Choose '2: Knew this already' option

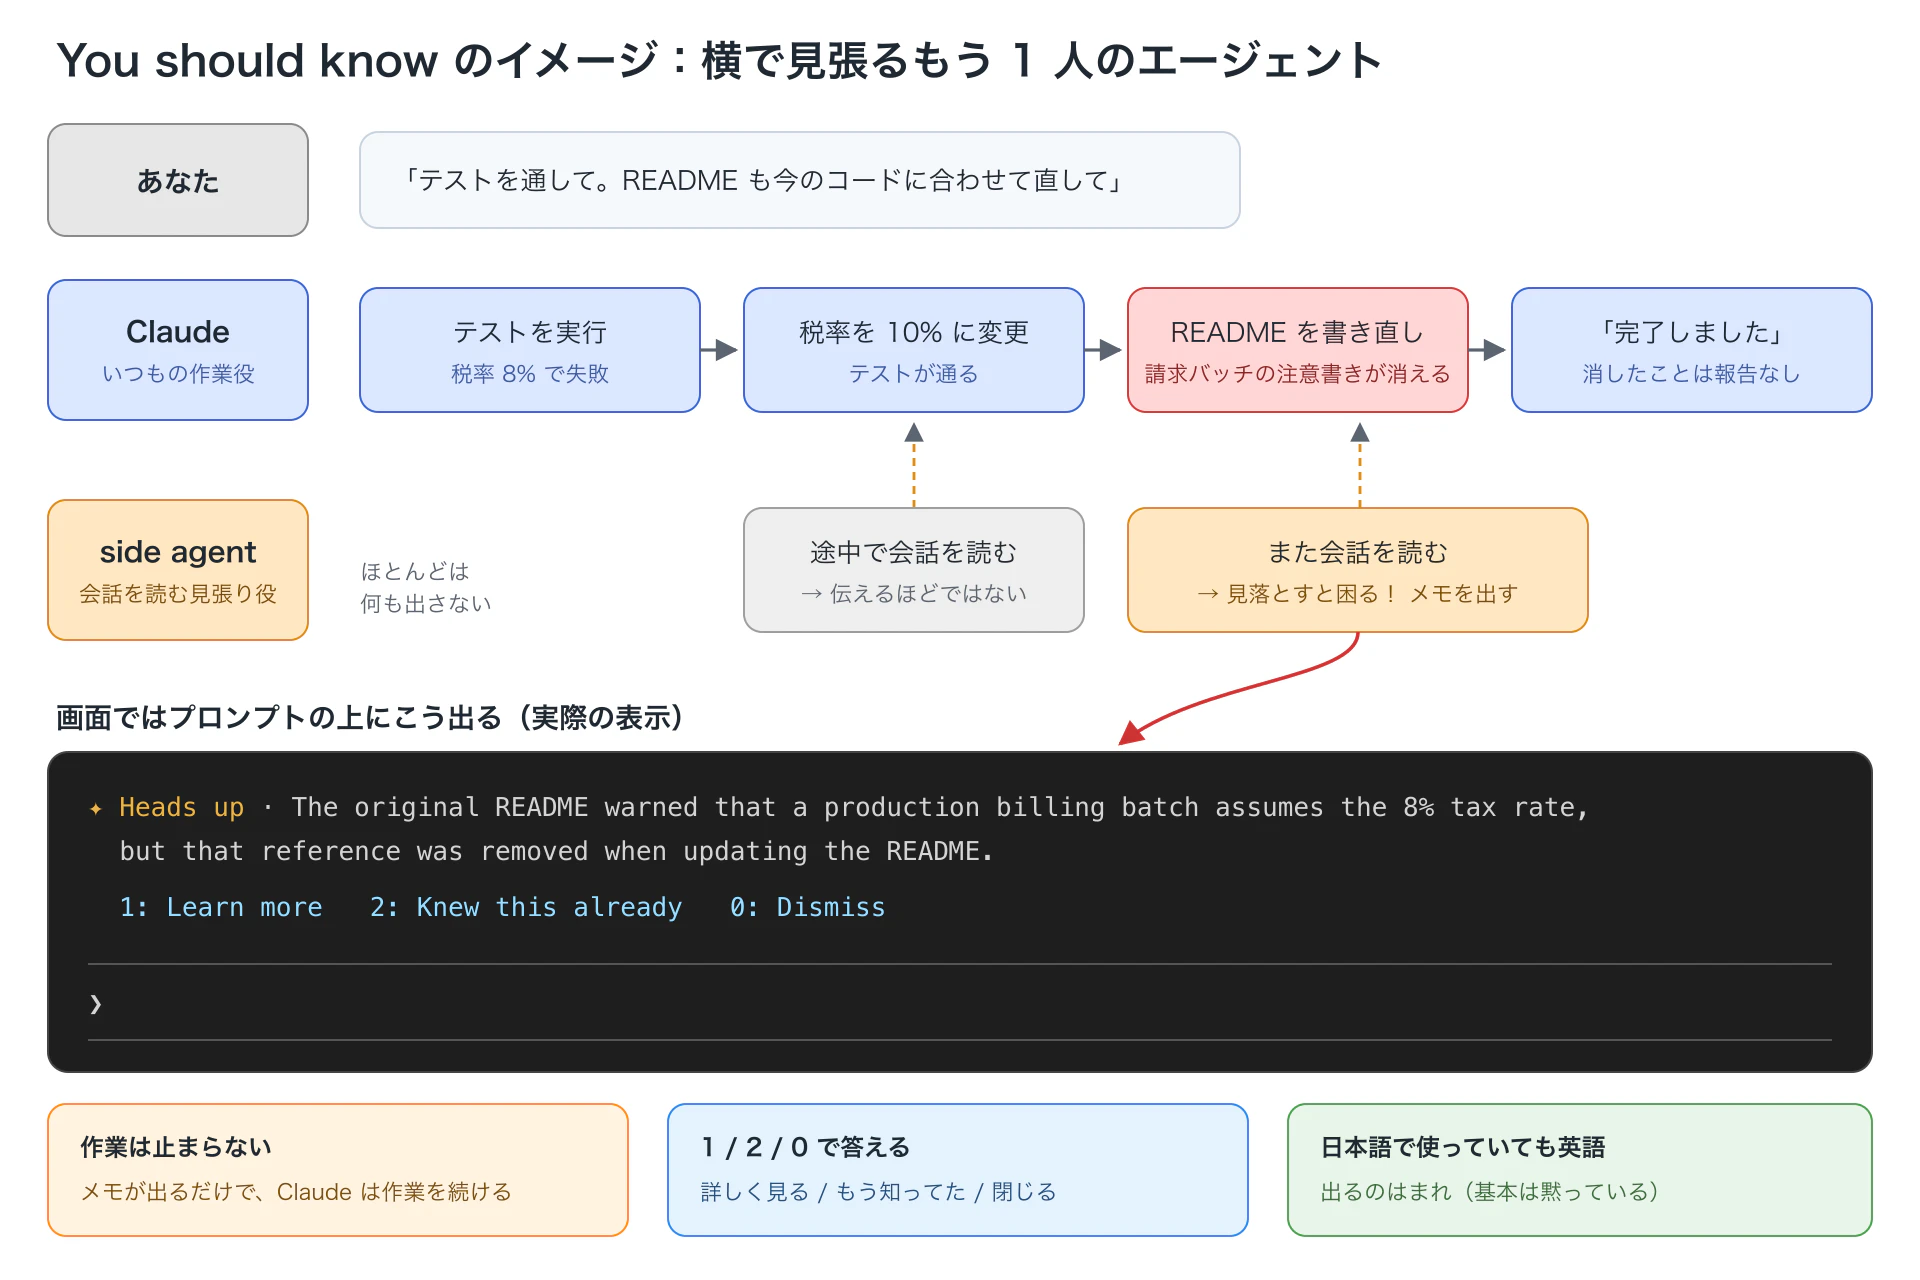[526, 907]
